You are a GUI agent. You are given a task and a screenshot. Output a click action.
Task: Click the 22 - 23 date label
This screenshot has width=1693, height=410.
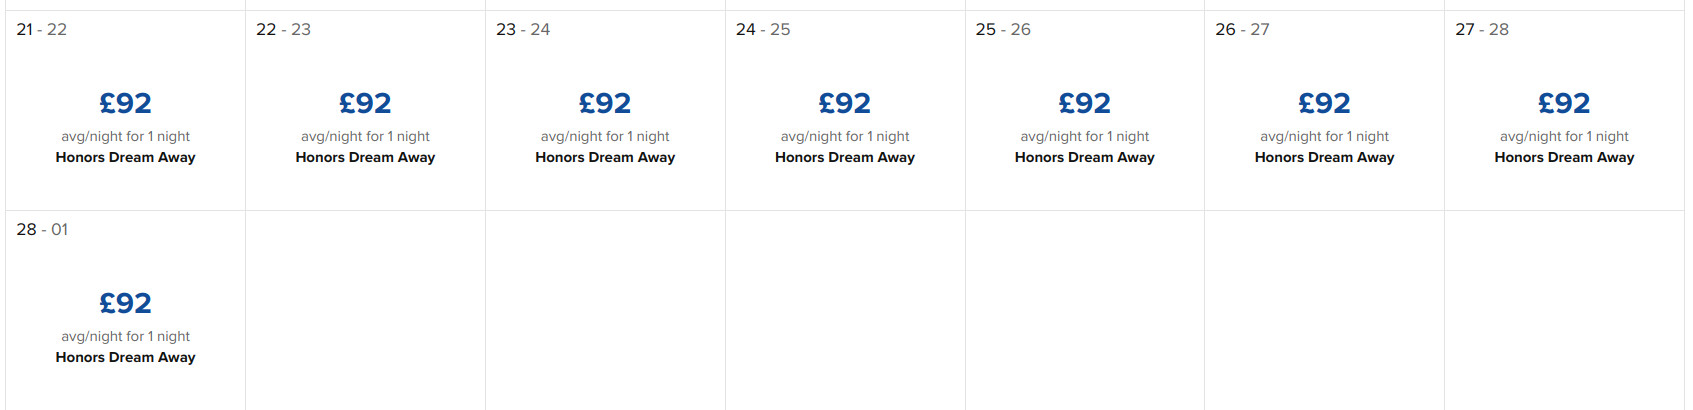pyautogui.click(x=283, y=30)
